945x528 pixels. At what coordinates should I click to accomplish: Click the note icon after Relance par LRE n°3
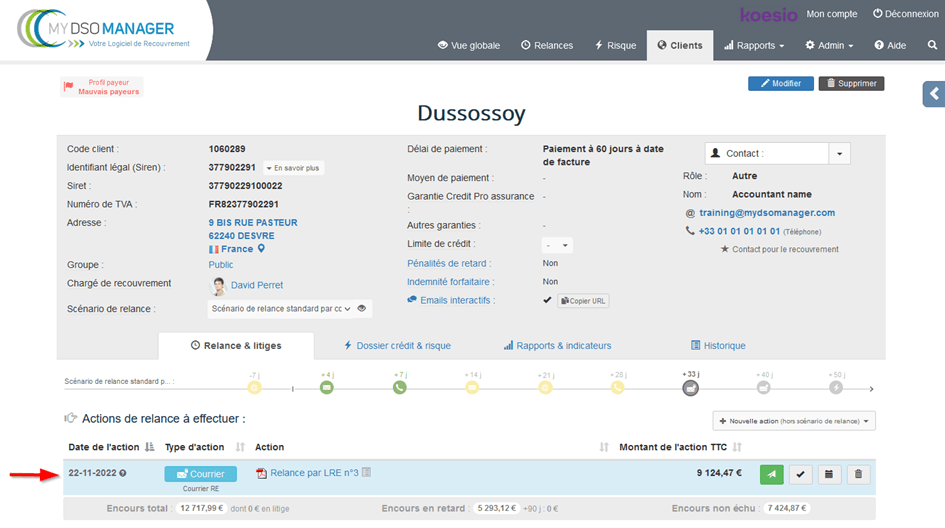click(x=367, y=473)
